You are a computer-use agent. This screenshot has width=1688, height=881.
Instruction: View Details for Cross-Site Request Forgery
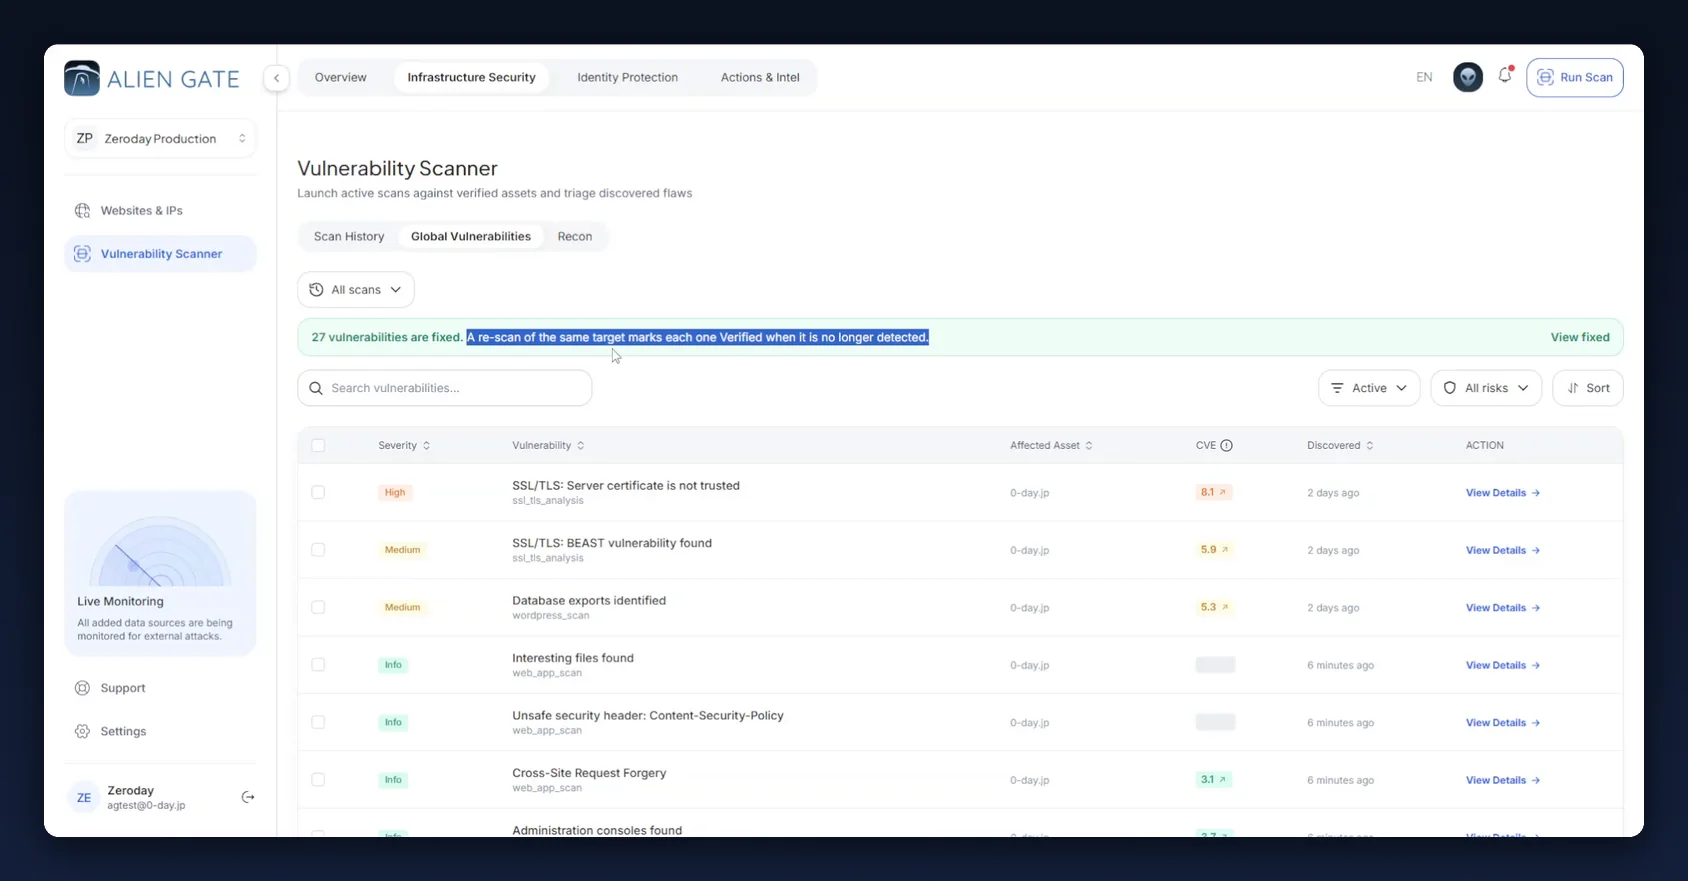point(1502,780)
